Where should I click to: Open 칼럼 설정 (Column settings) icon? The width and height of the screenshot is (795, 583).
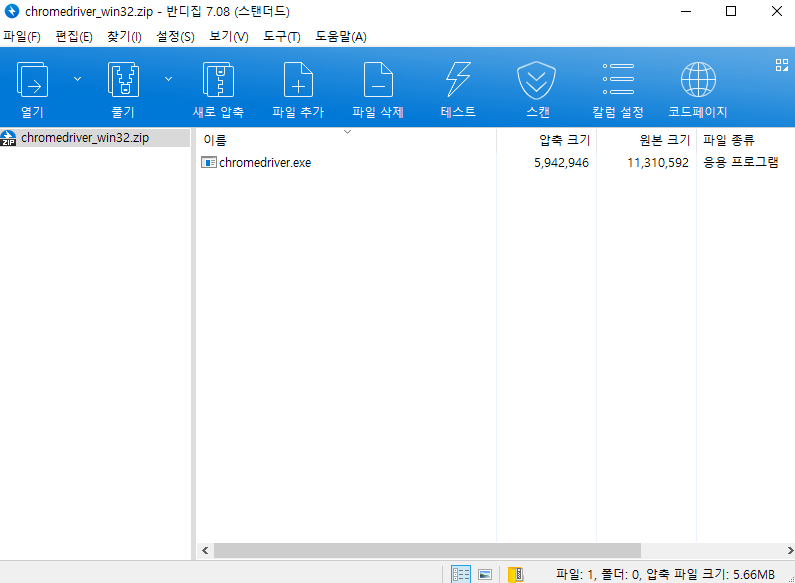[618, 79]
